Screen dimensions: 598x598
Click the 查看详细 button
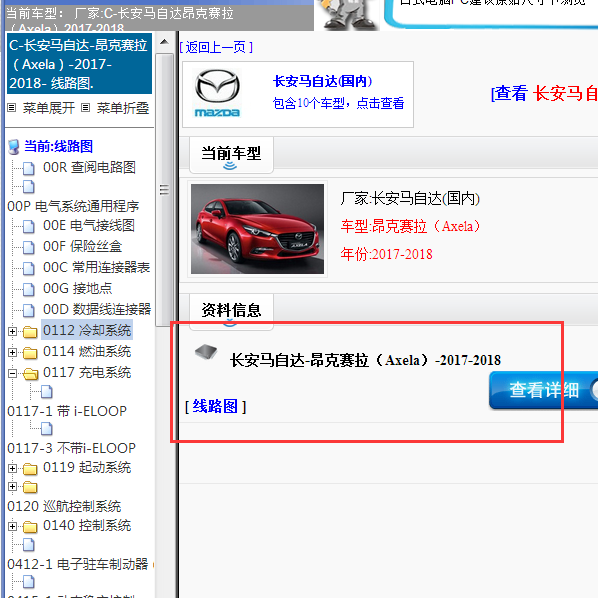pyautogui.click(x=543, y=390)
